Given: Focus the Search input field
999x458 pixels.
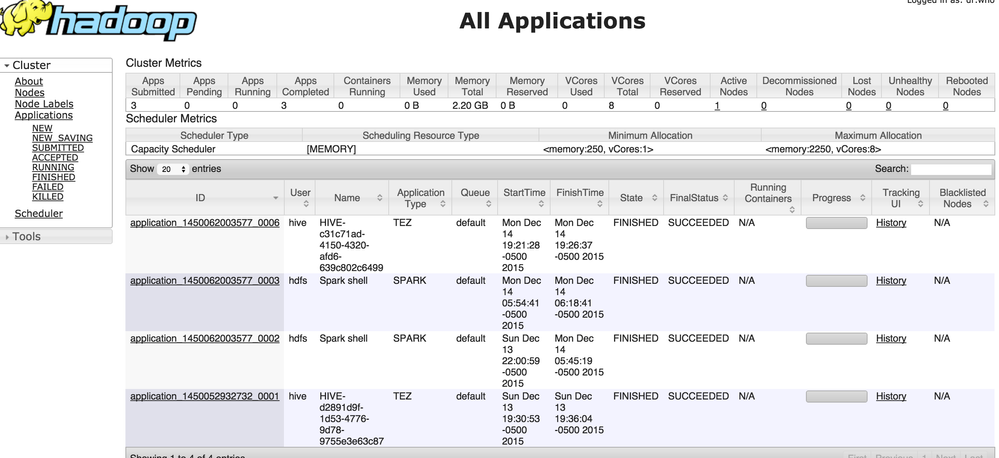Looking at the screenshot, I should pyautogui.click(x=951, y=169).
